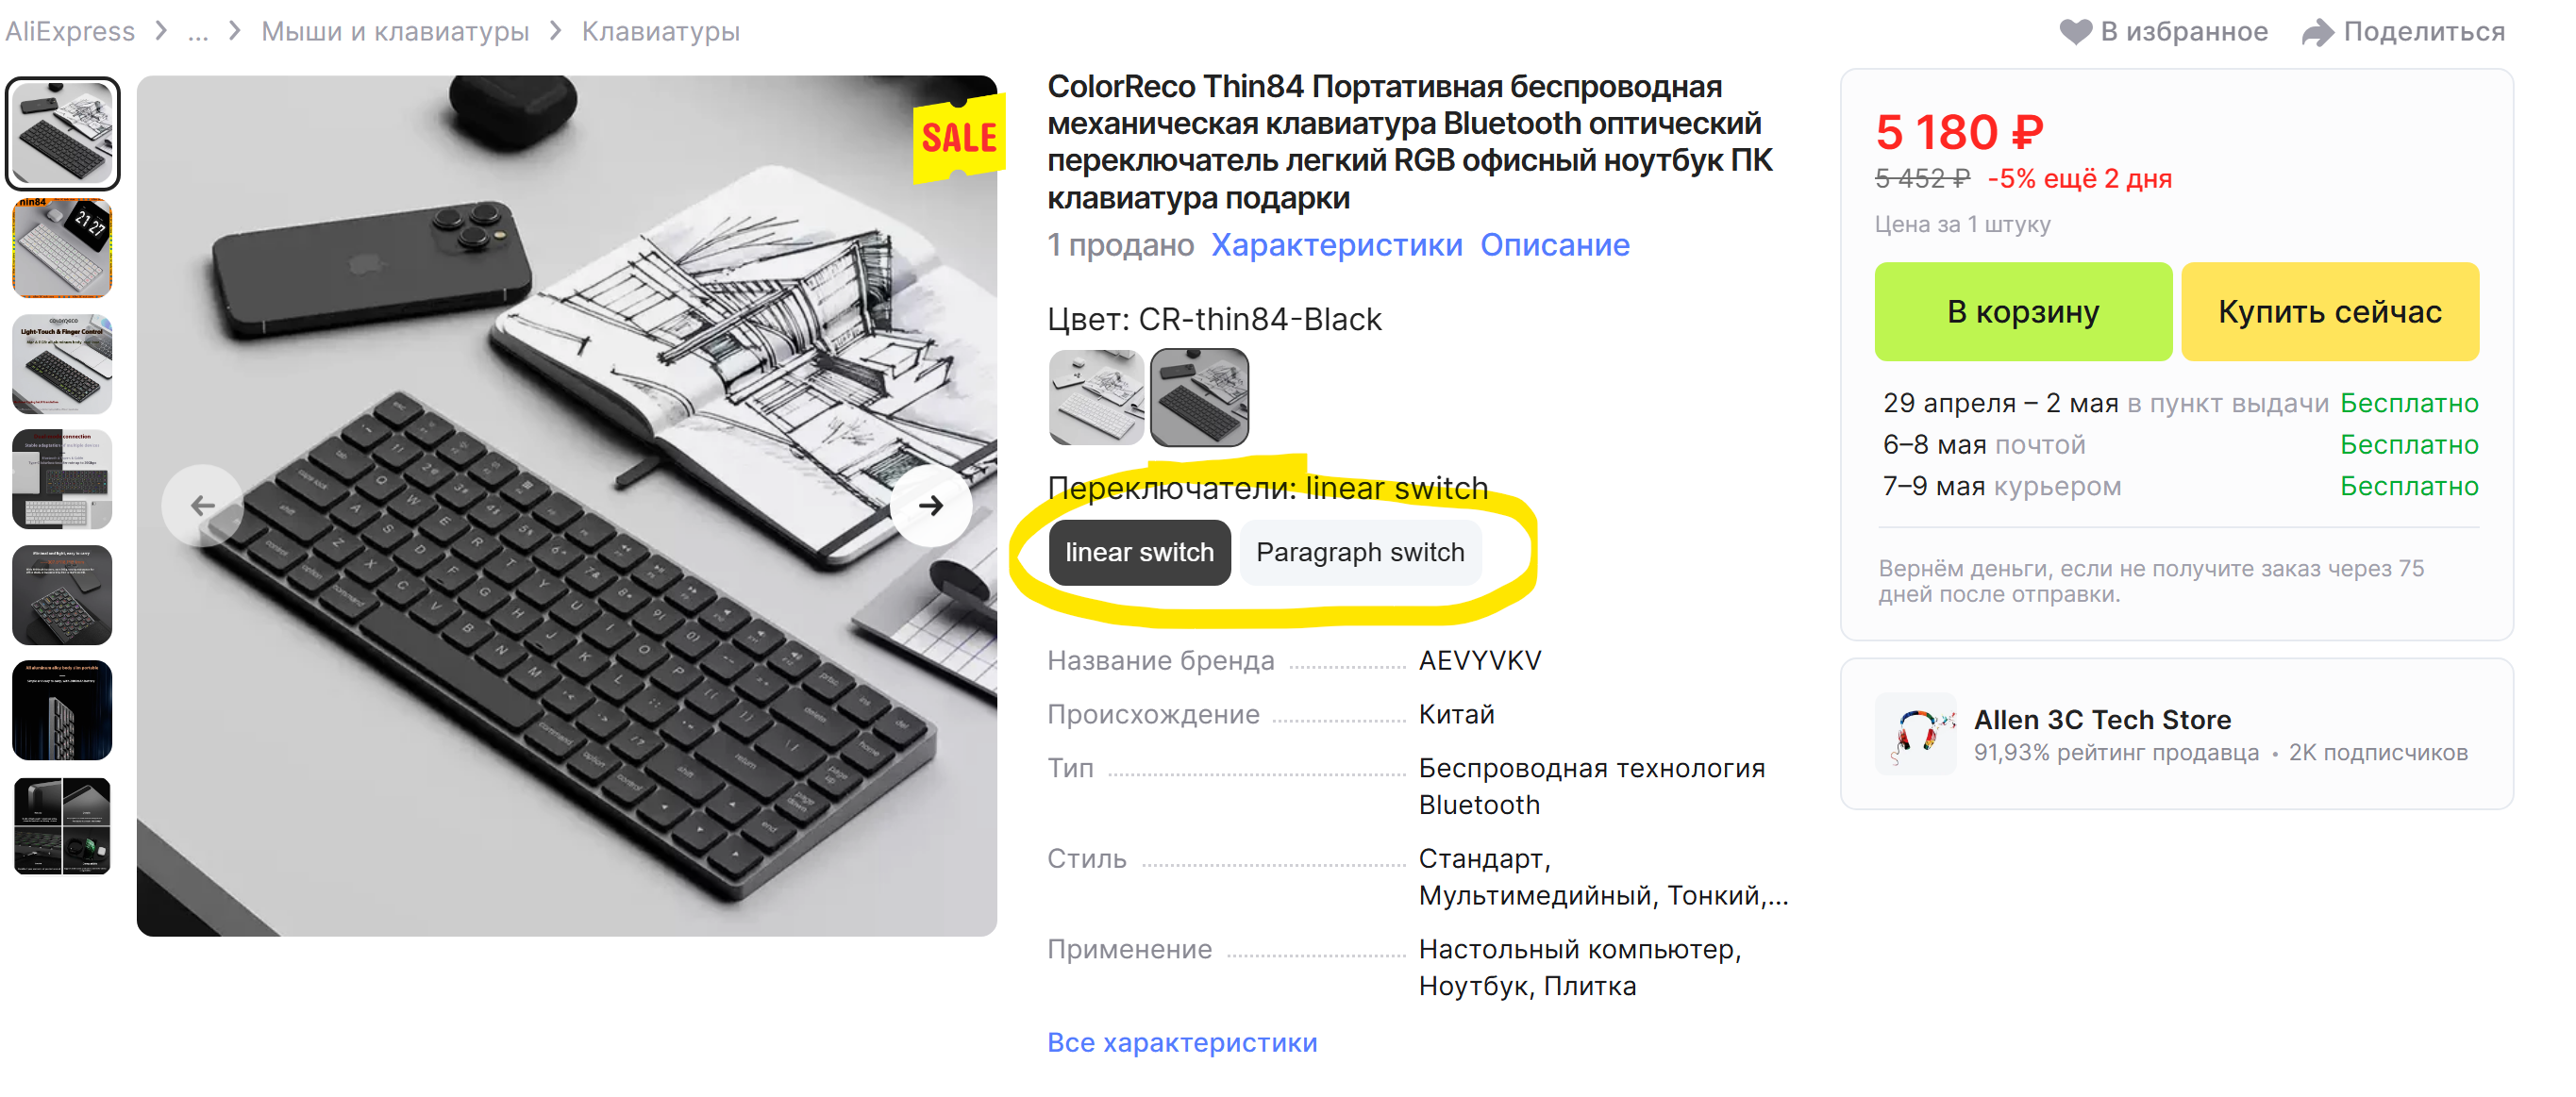Choose the white keyboard color swatch

pos(1096,397)
